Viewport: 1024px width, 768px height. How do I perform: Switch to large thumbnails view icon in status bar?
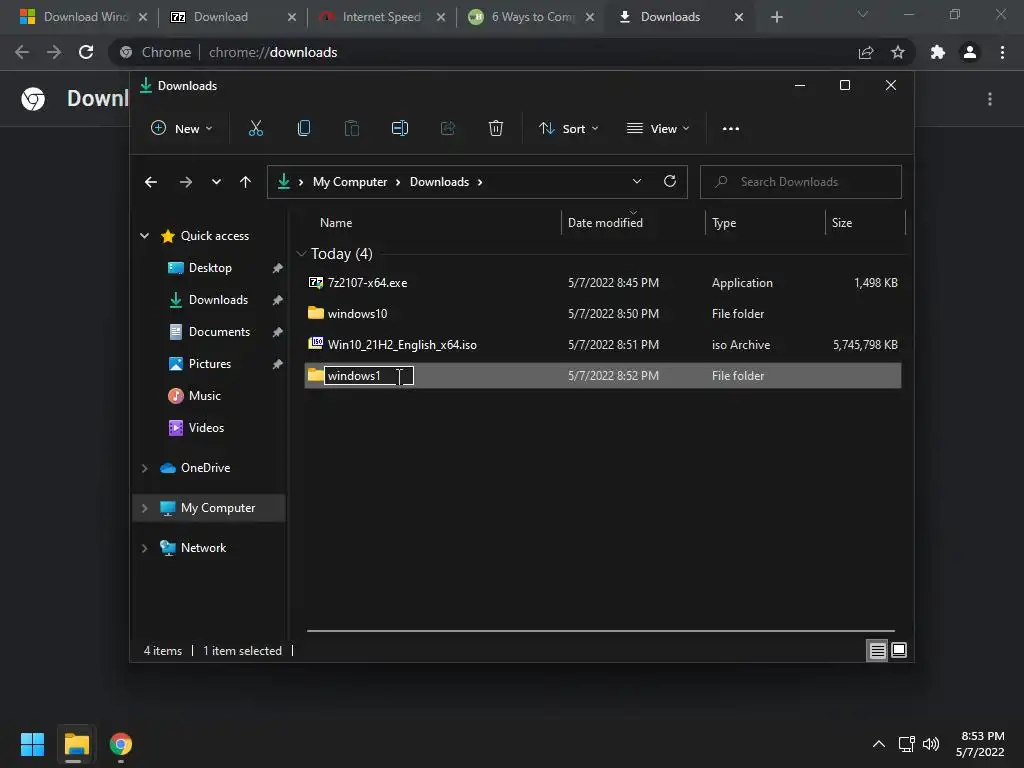899,650
